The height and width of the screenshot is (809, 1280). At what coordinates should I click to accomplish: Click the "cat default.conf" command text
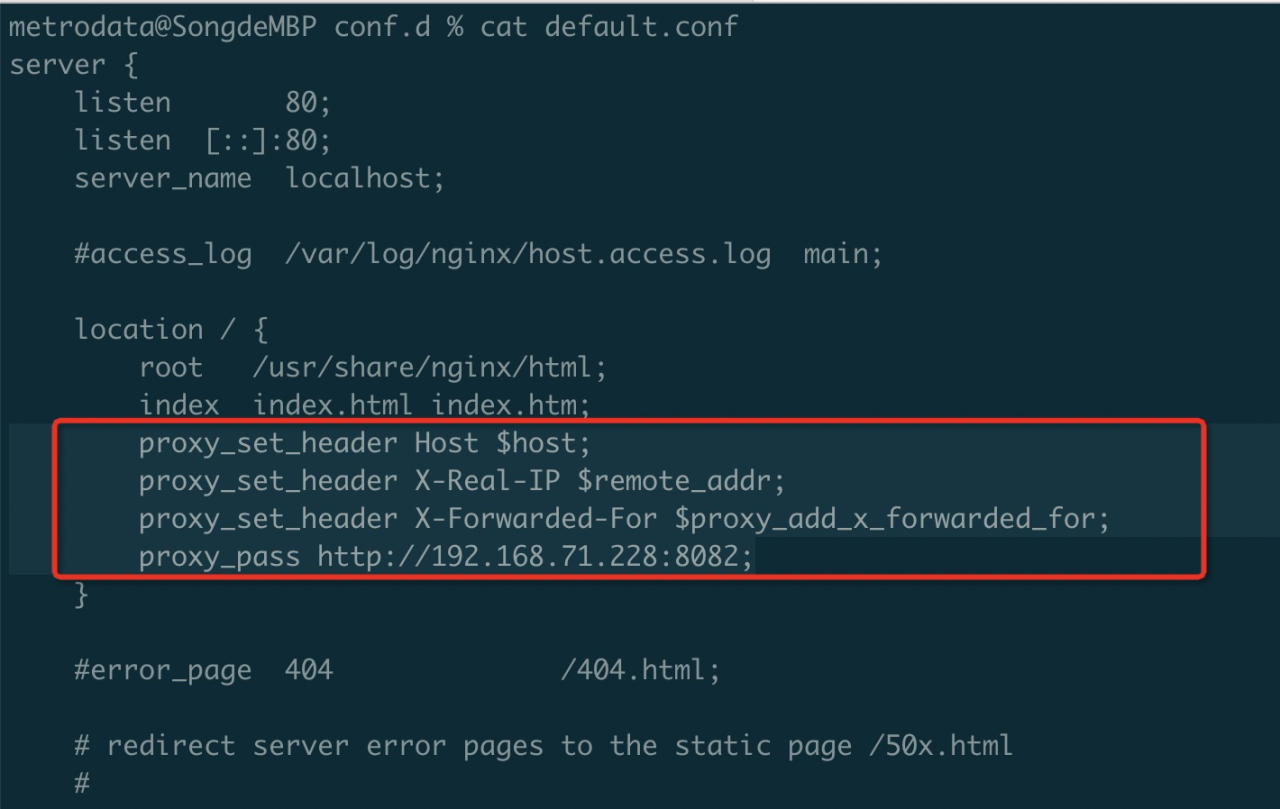click(608, 26)
